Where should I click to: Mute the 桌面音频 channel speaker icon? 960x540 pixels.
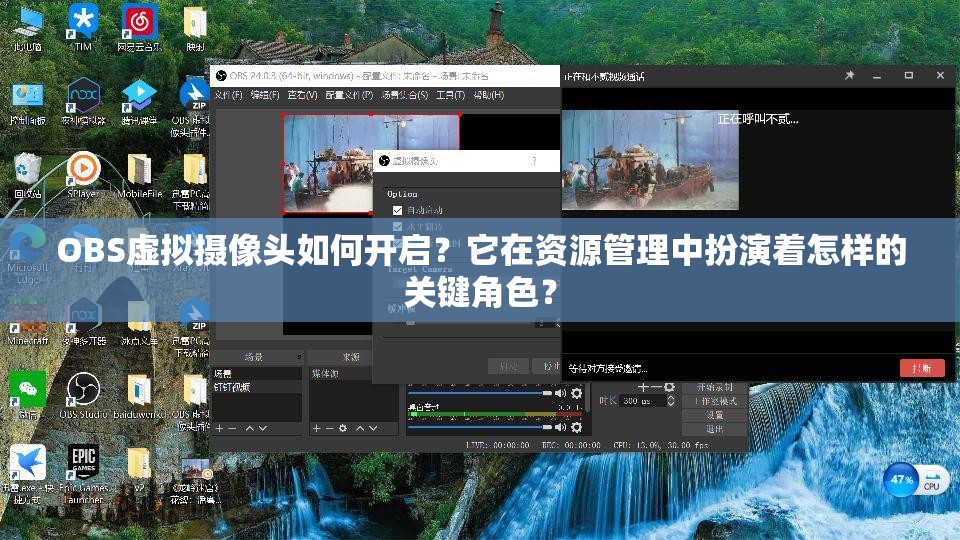point(560,427)
